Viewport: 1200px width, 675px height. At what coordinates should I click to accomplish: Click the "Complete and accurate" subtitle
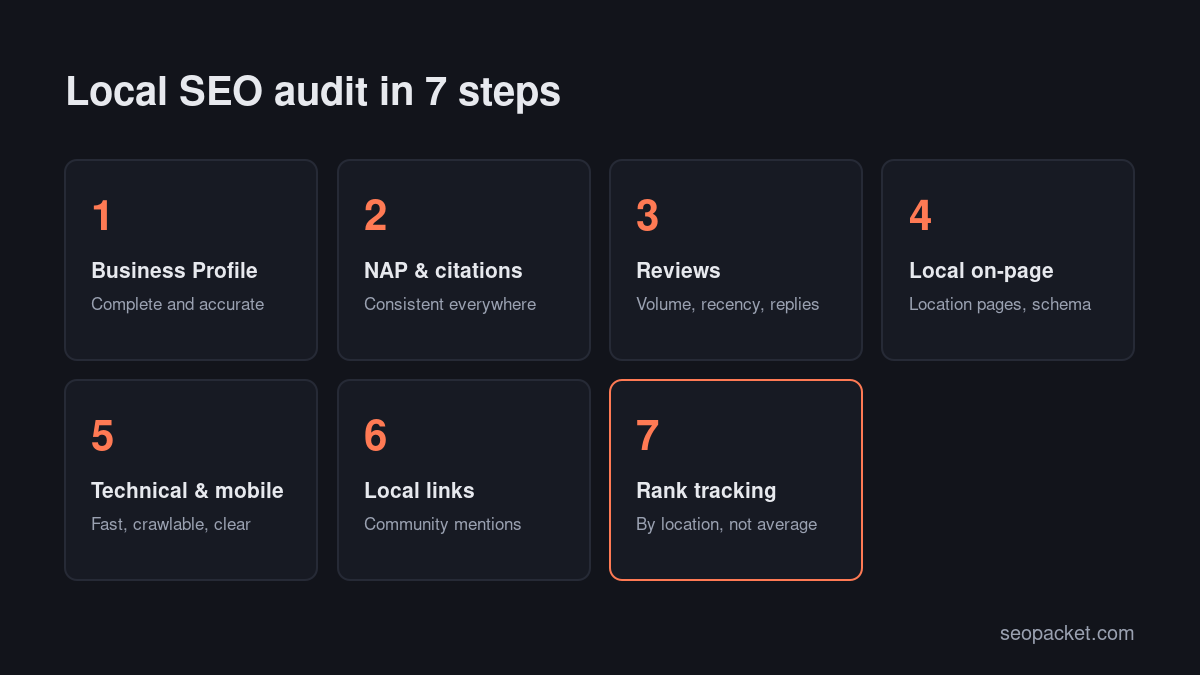point(178,304)
